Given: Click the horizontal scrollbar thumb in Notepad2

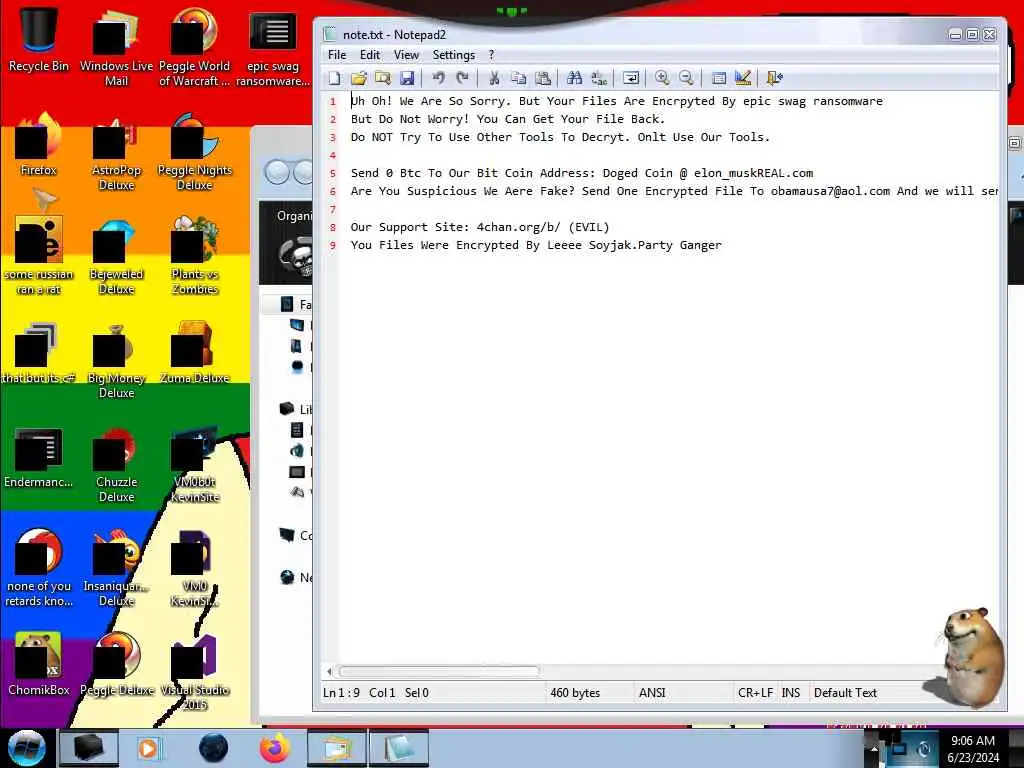Looking at the screenshot, I should [x=439, y=671].
